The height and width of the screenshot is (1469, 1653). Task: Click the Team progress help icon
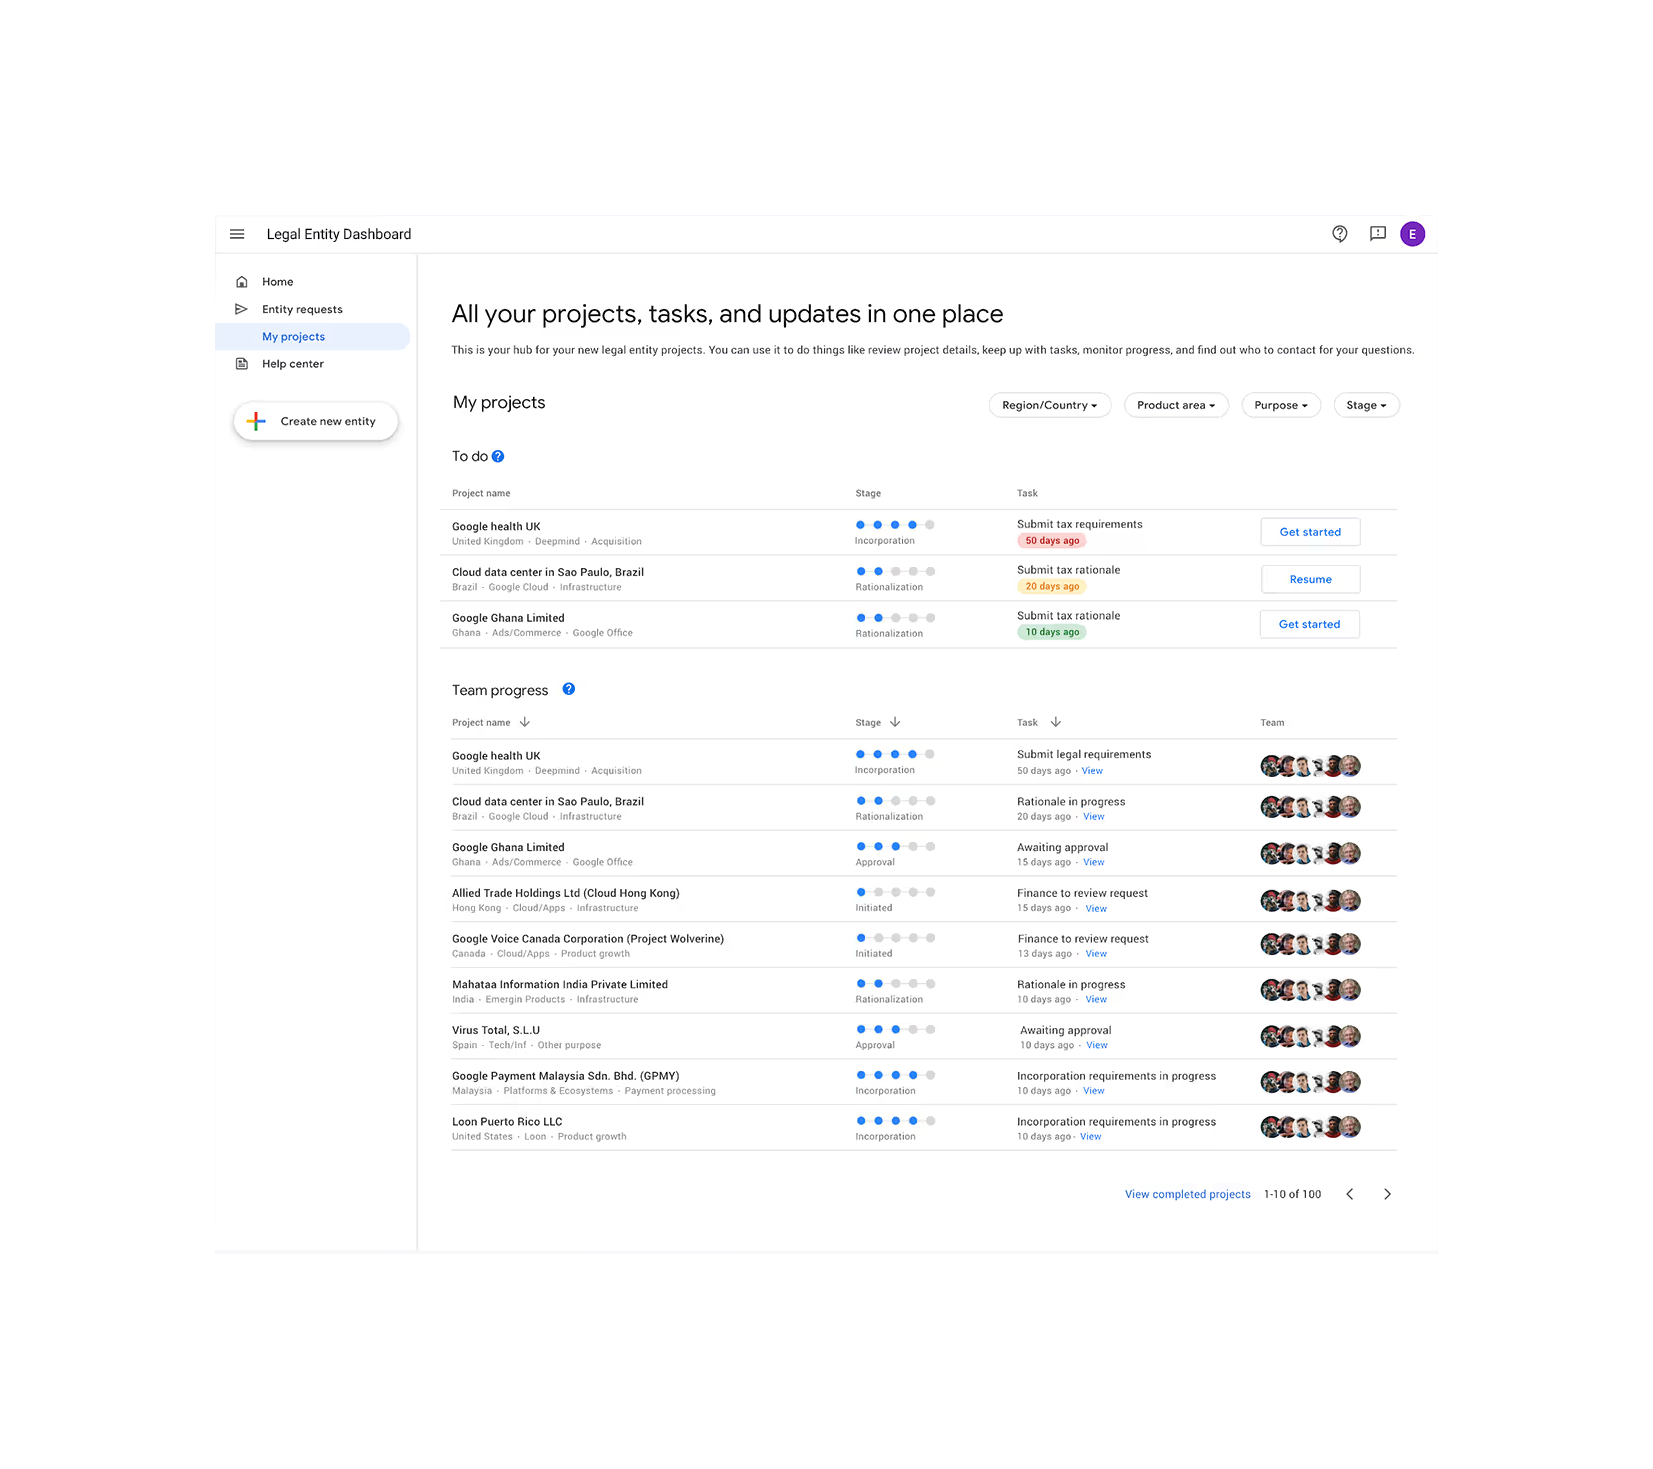pyautogui.click(x=568, y=689)
